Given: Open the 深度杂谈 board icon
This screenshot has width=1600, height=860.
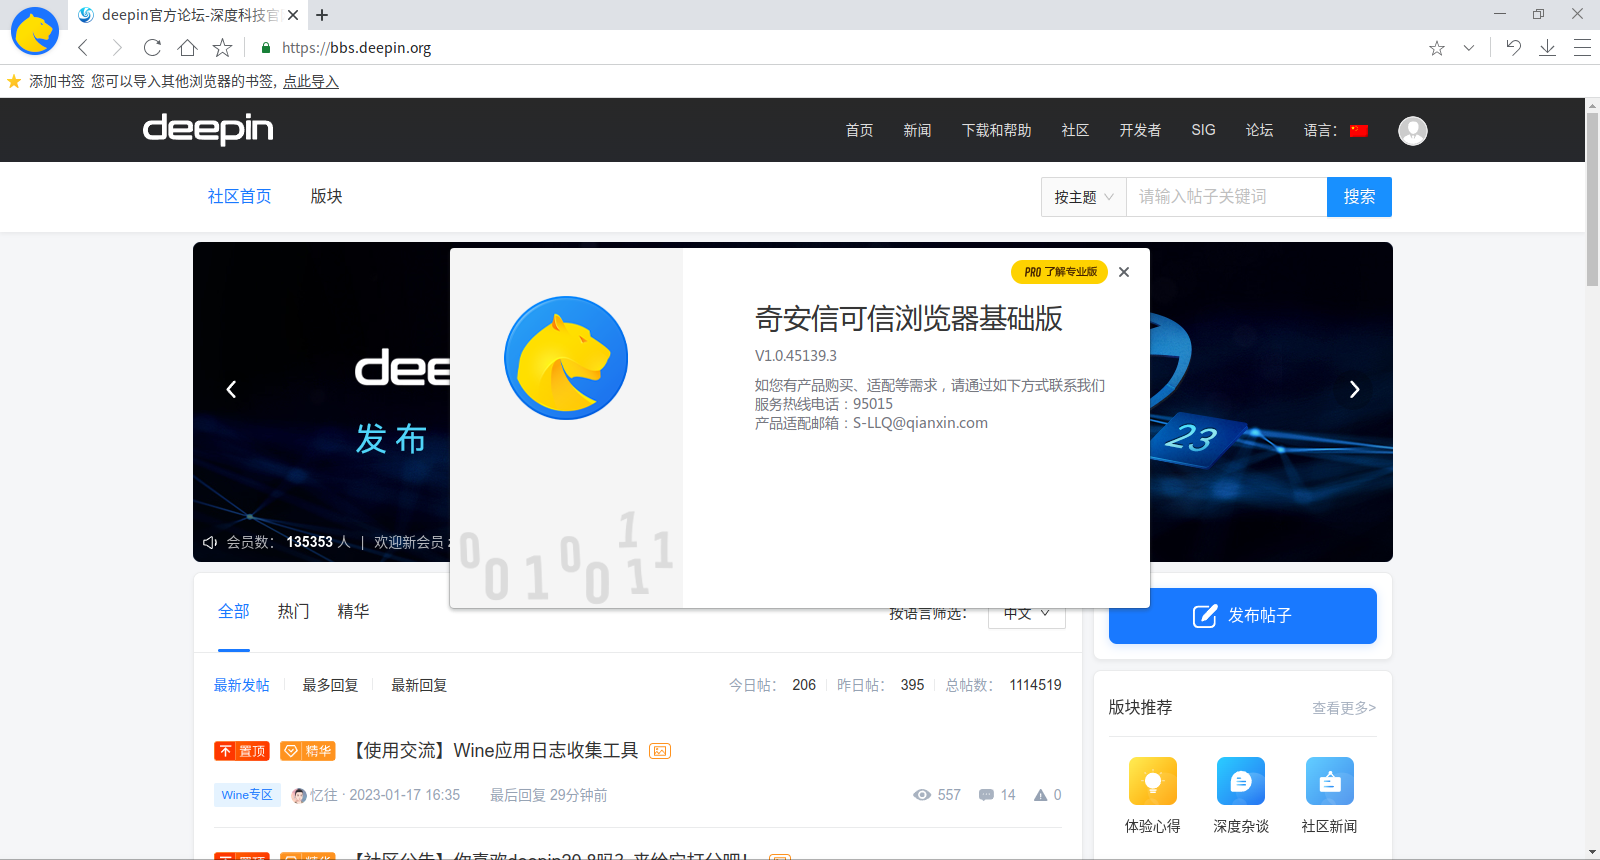Looking at the screenshot, I should (1240, 781).
